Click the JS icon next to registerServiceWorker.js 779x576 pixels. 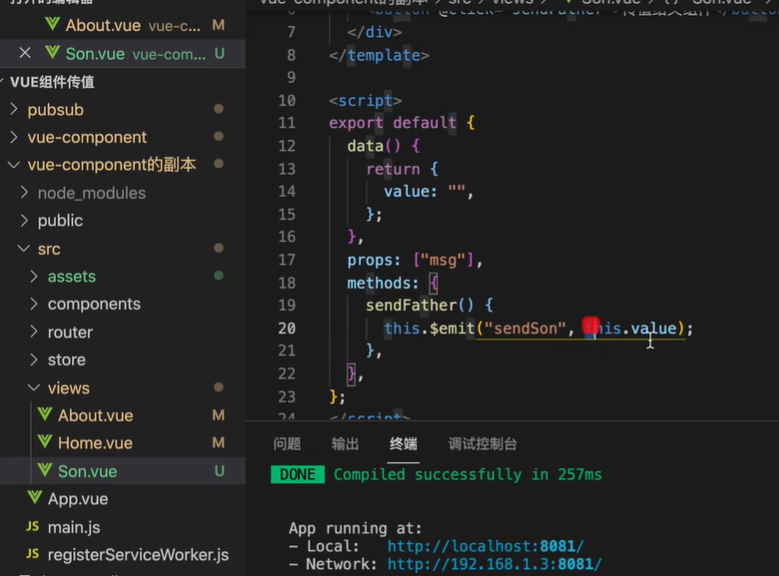(33, 554)
